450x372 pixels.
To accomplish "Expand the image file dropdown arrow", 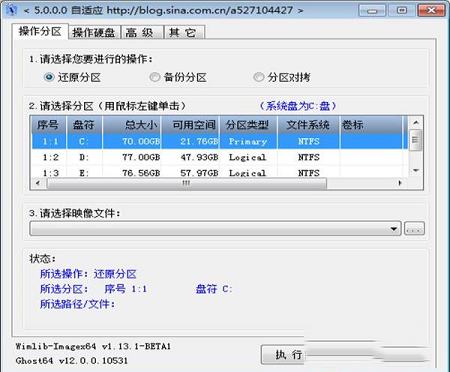I will pyautogui.click(x=394, y=229).
